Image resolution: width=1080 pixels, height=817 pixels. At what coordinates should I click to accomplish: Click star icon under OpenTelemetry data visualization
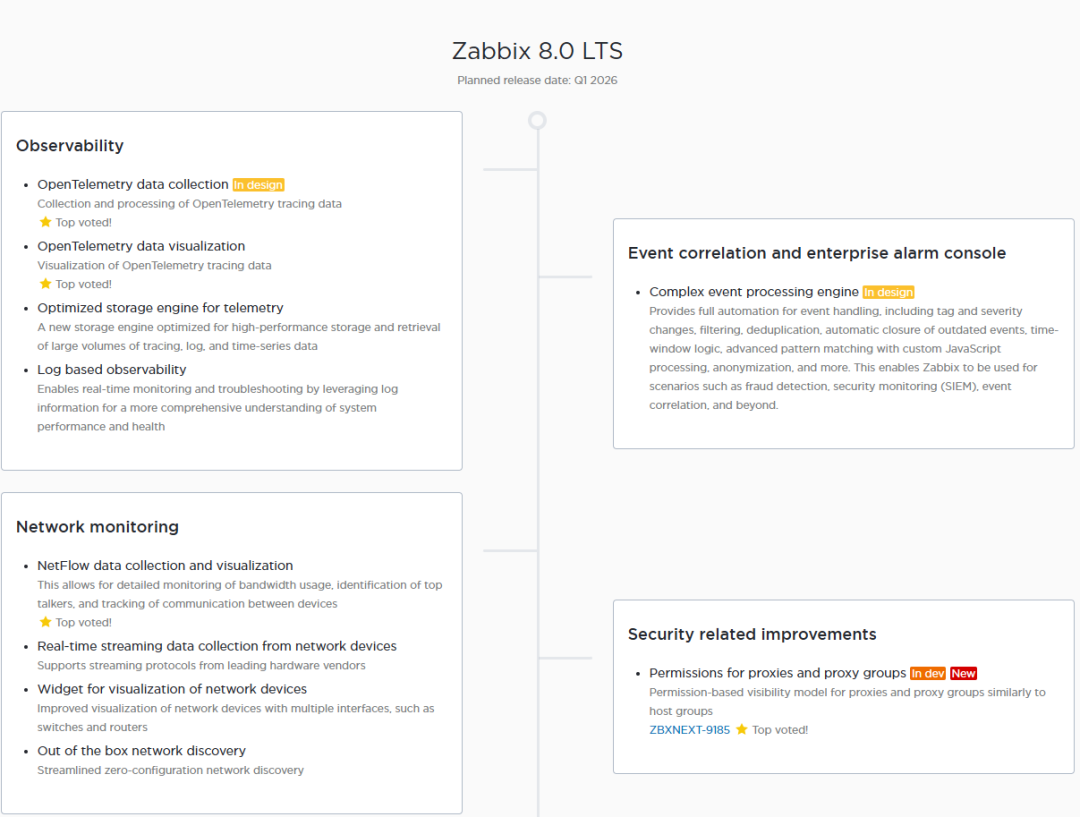45,284
